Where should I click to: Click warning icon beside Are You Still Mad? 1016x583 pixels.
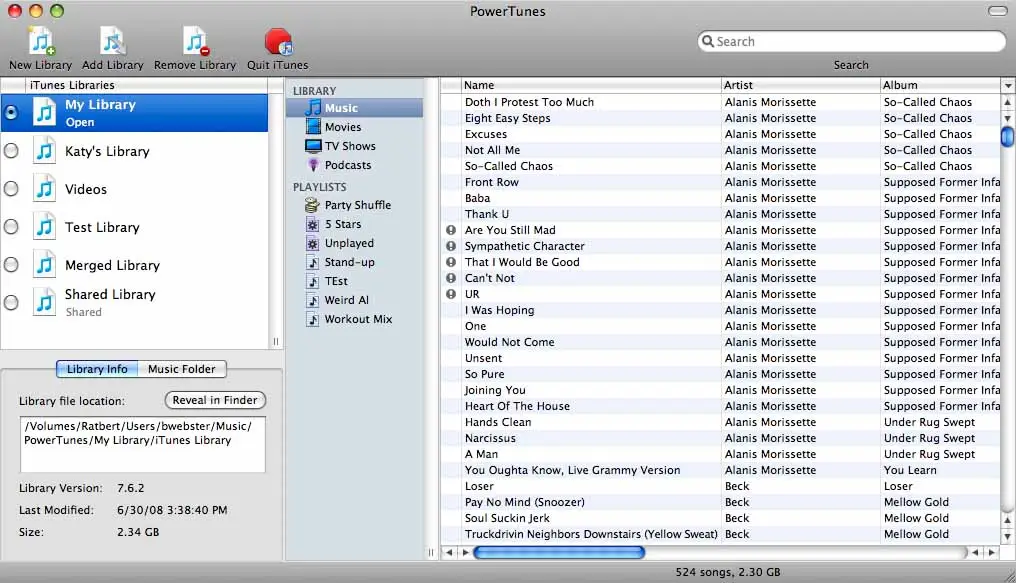[451, 230]
